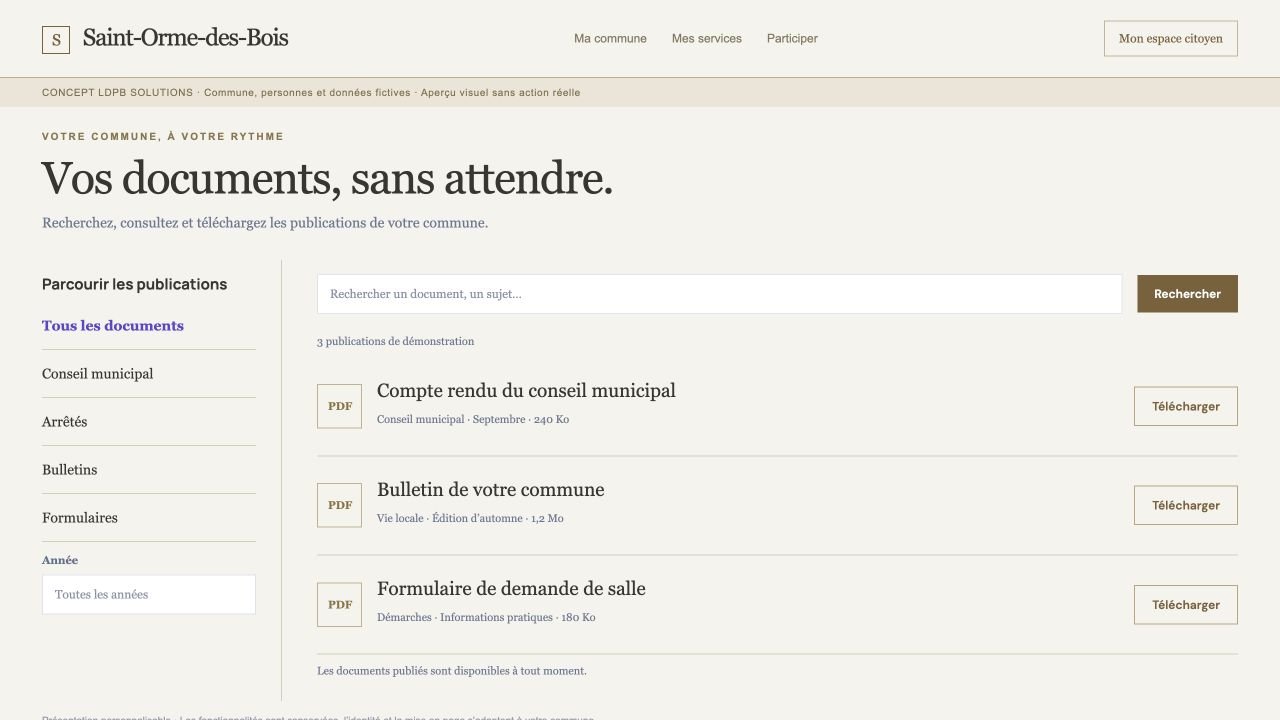
Task: Open the Bulletin de votre commune title
Action: point(491,490)
